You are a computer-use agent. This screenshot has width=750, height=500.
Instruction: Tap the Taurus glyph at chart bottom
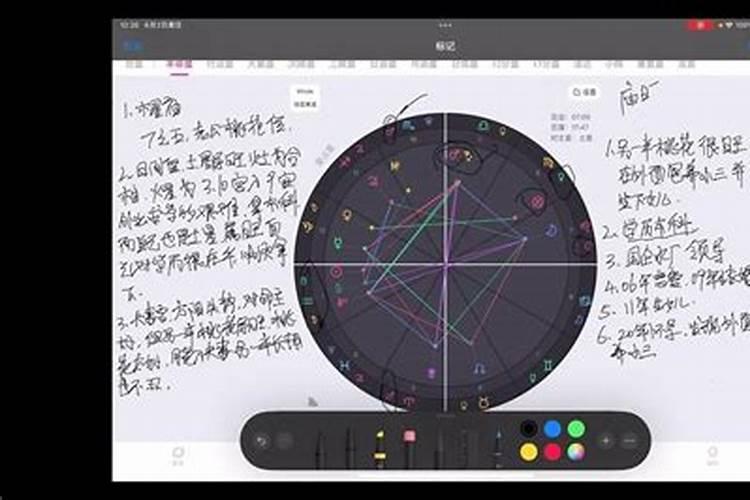click(x=484, y=403)
